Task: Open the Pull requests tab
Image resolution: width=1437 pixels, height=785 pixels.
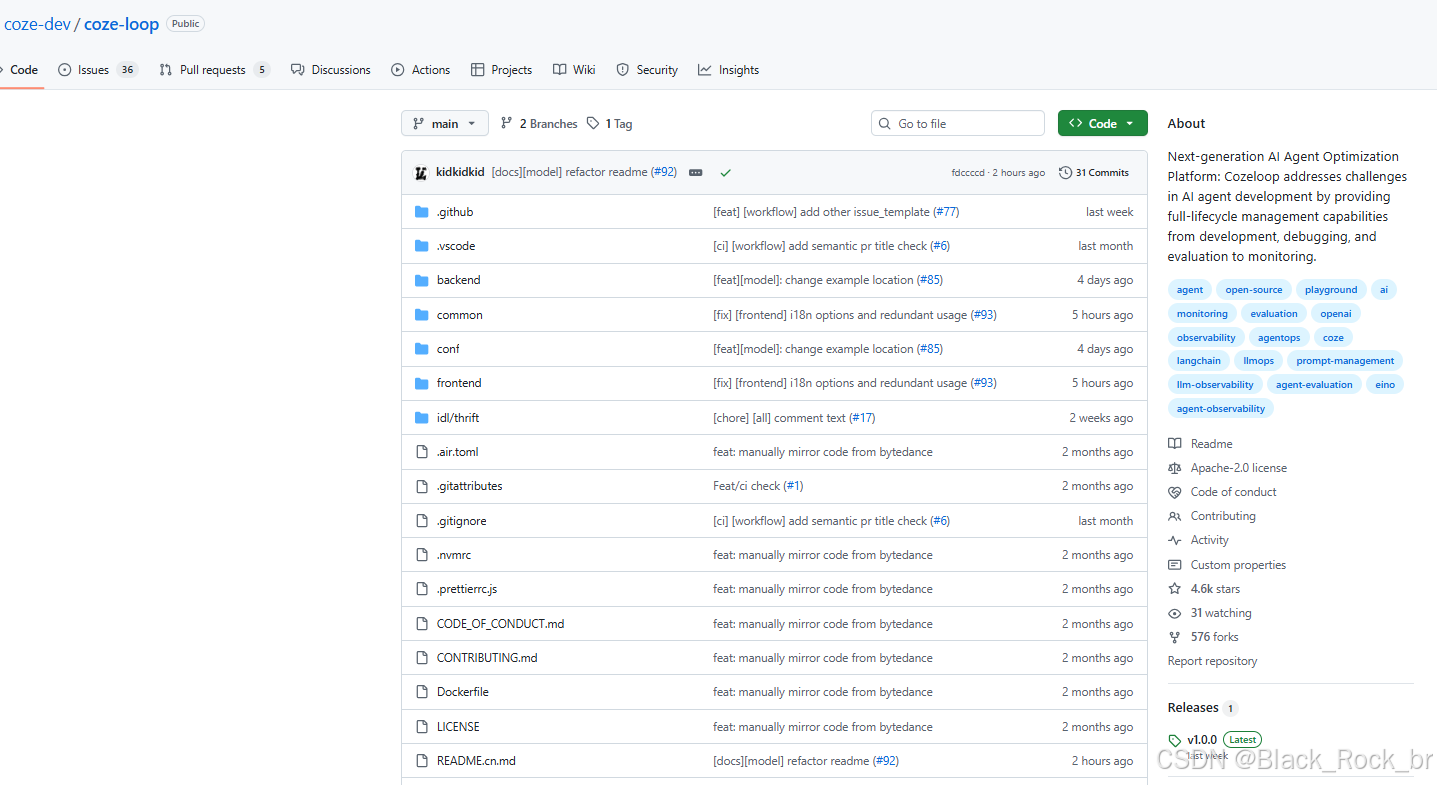Action: (214, 70)
